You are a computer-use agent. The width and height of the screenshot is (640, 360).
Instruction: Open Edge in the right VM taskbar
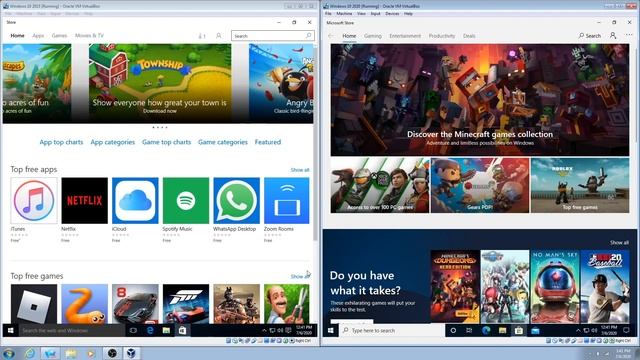click(486, 330)
